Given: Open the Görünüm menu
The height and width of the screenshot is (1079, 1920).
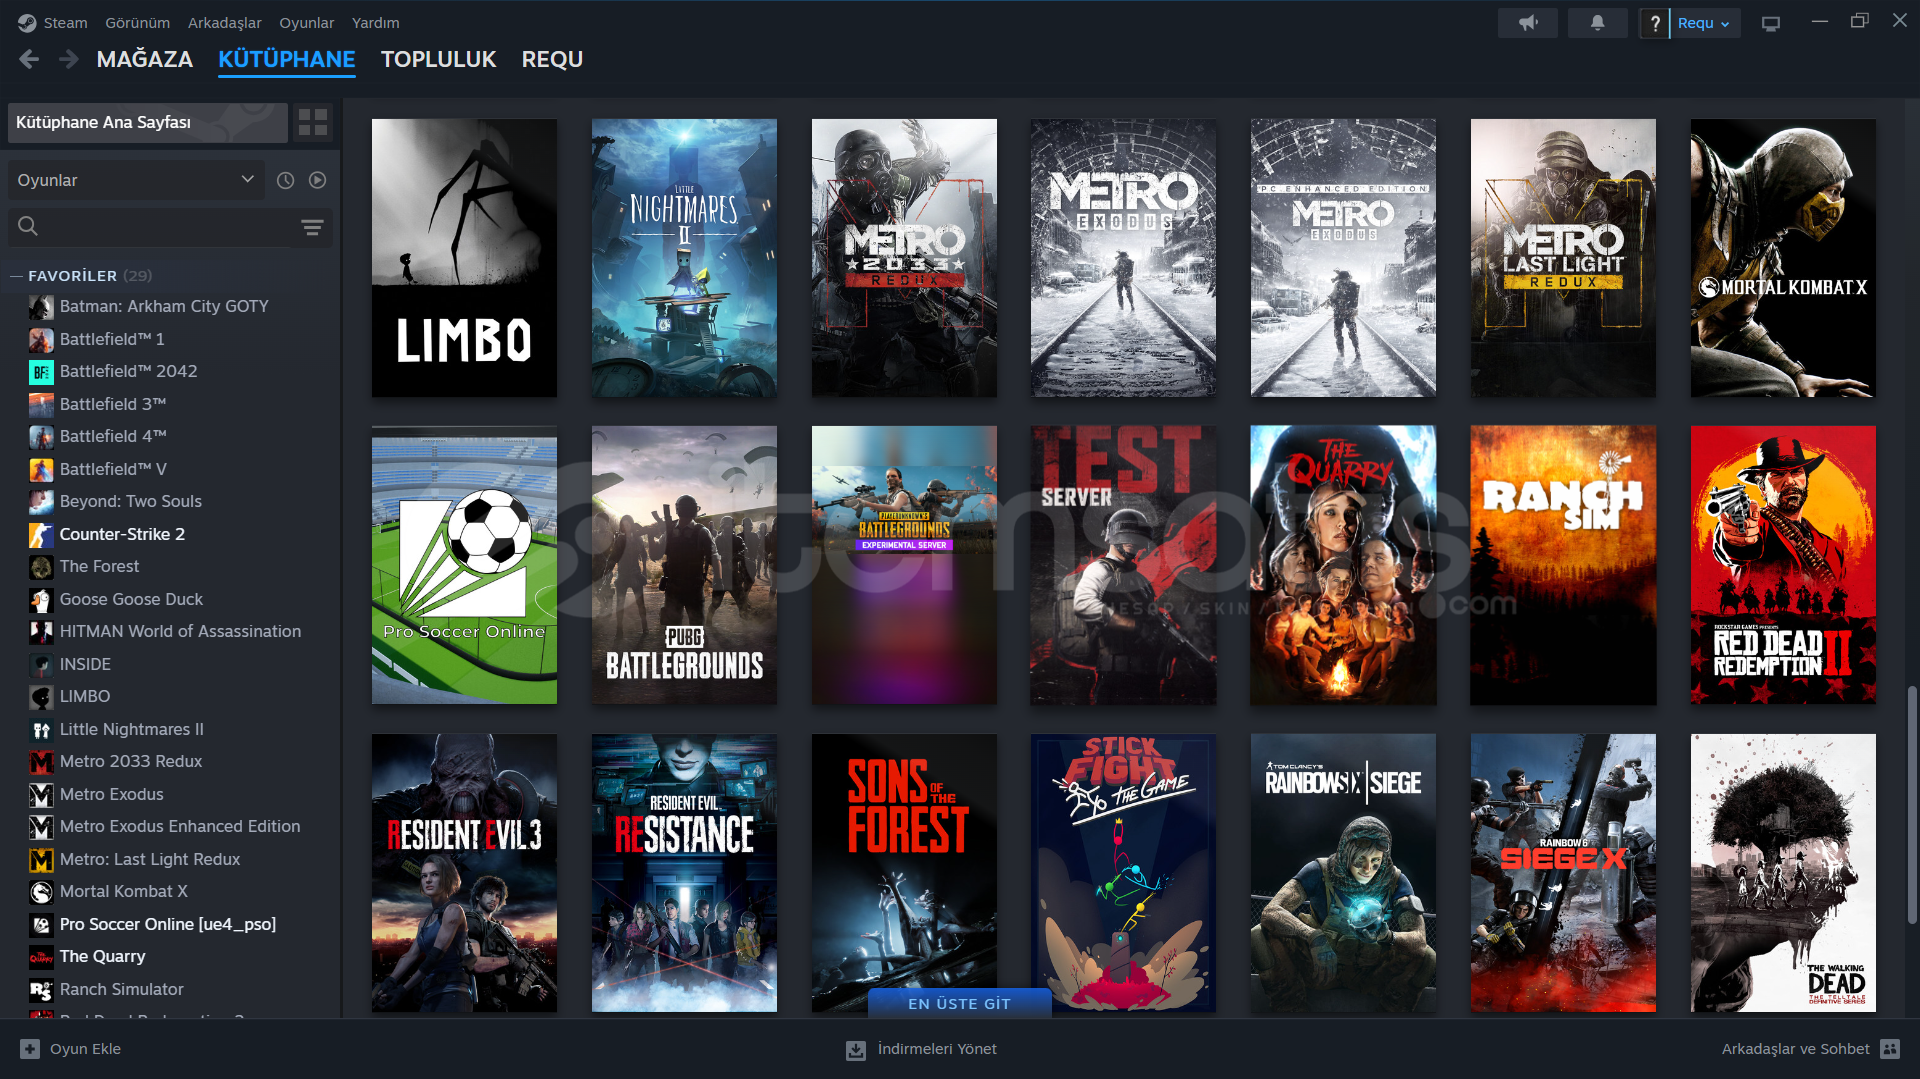Looking at the screenshot, I should (138, 23).
